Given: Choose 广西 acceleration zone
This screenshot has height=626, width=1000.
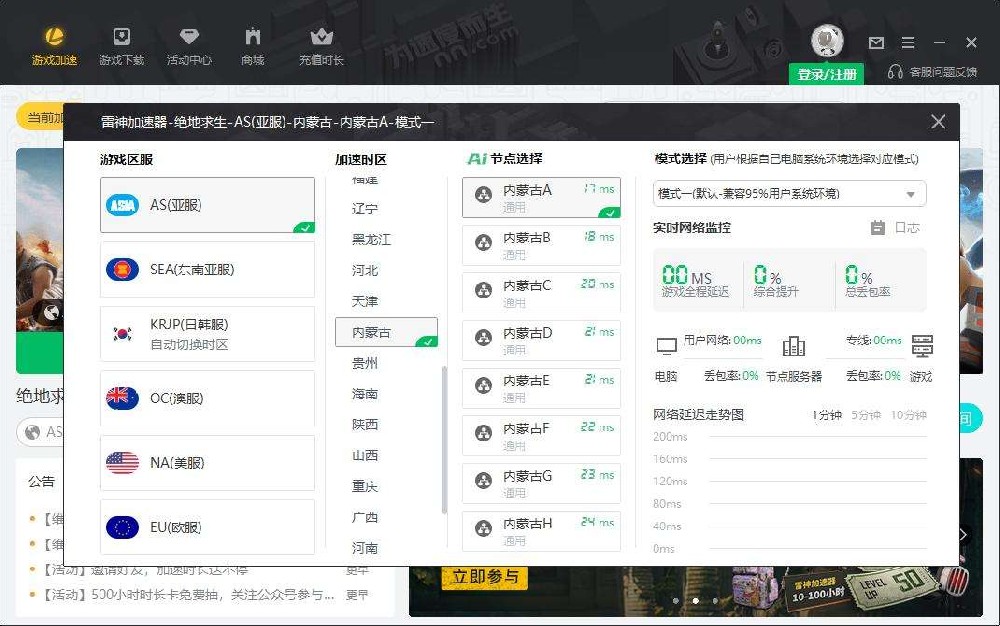Looking at the screenshot, I should point(365,517).
